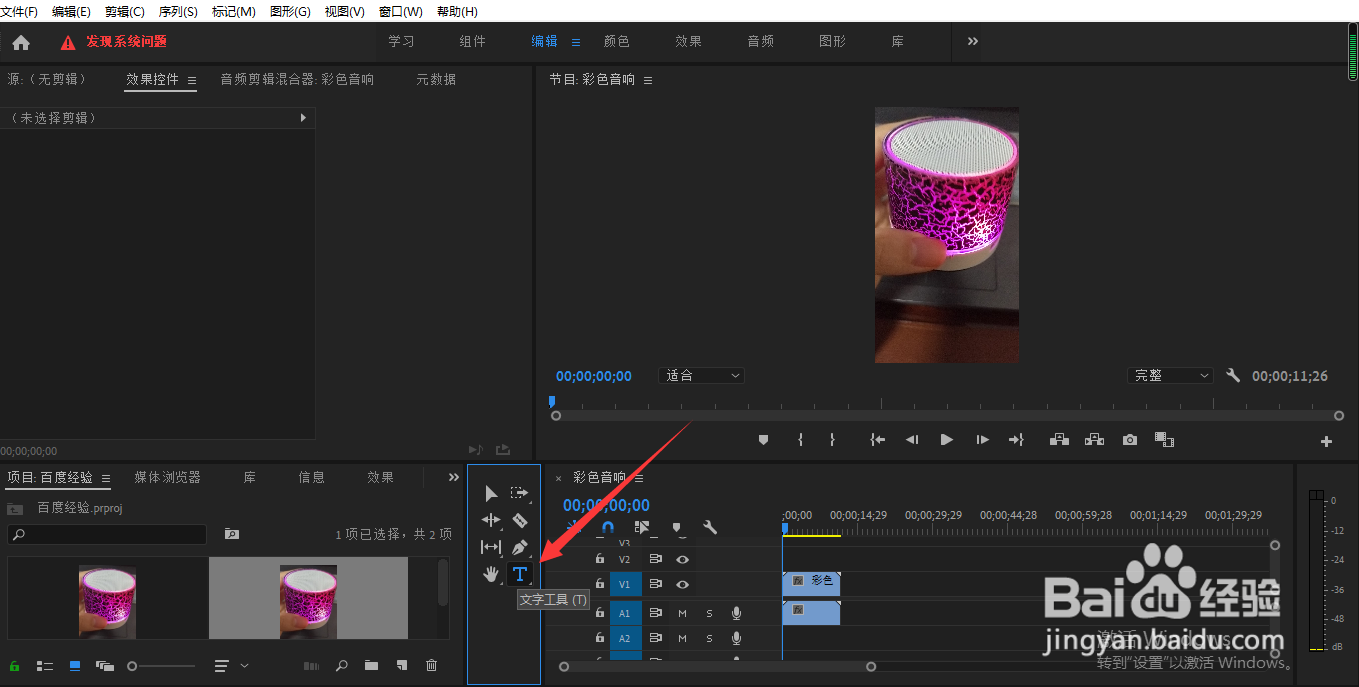Open program monitor button editor plus
Image resolution: width=1359 pixels, height=687 pixels.
click(1327, 441)
